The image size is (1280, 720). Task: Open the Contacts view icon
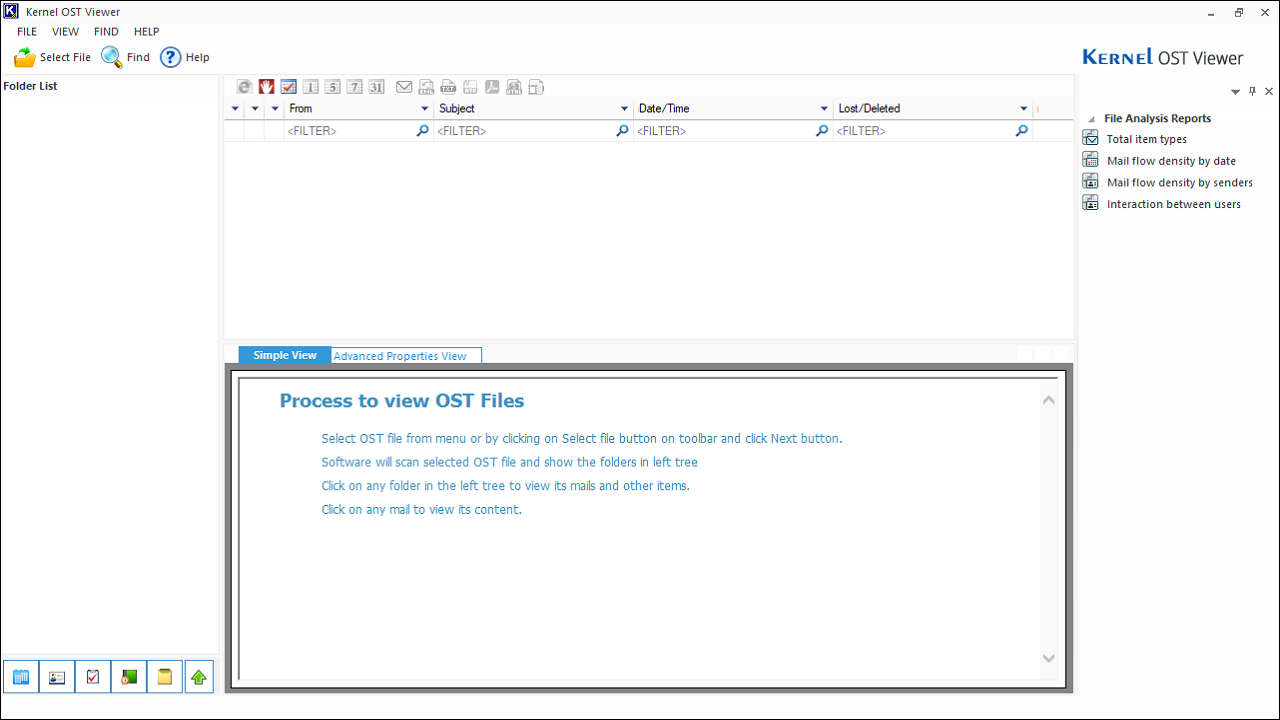(x=56, y=676)
